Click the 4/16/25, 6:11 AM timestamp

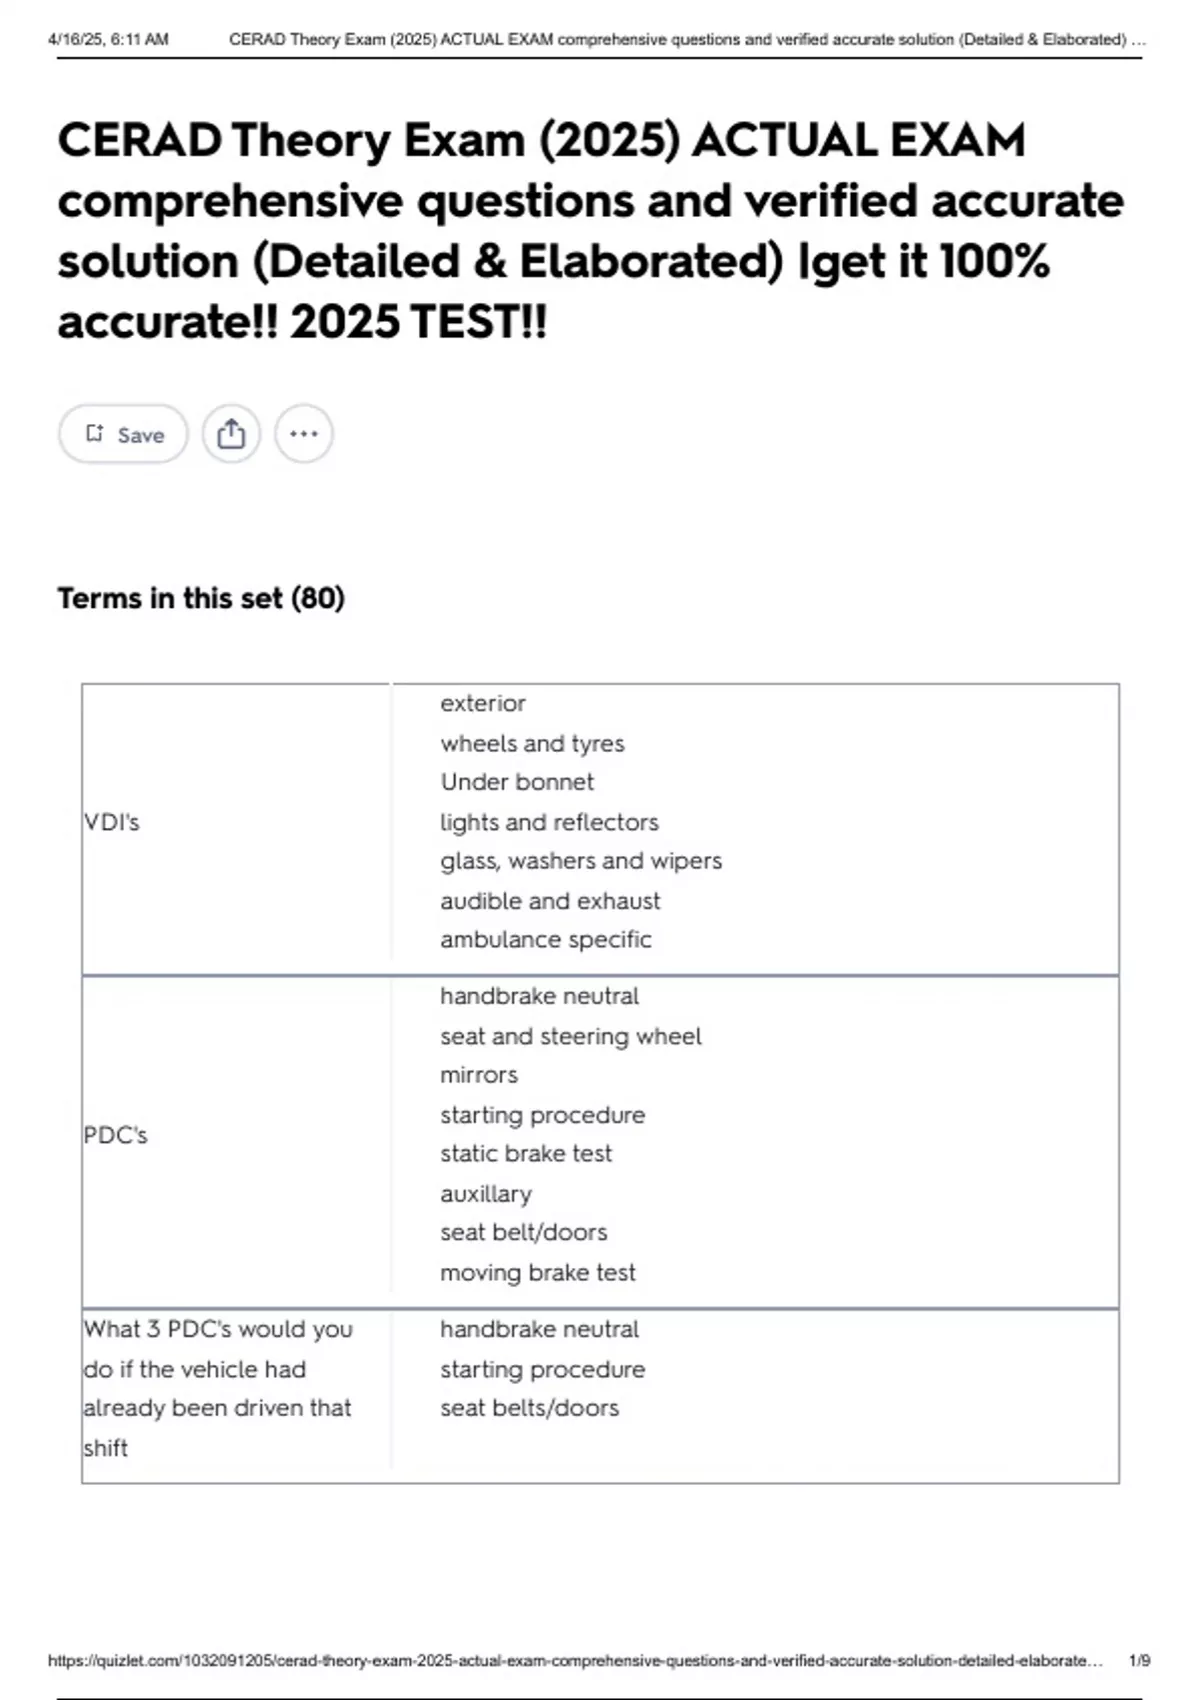[x=108, y=40]
